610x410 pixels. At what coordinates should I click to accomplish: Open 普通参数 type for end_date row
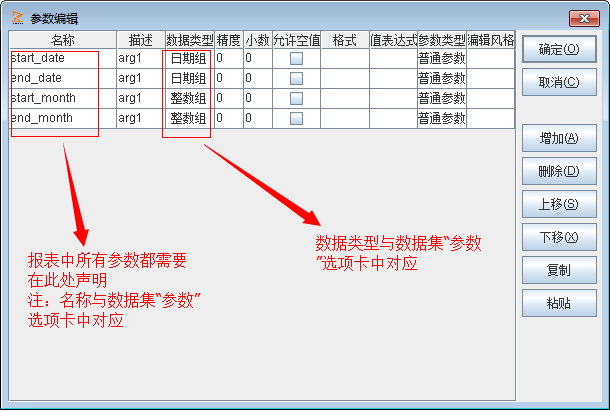pos(442,78)
